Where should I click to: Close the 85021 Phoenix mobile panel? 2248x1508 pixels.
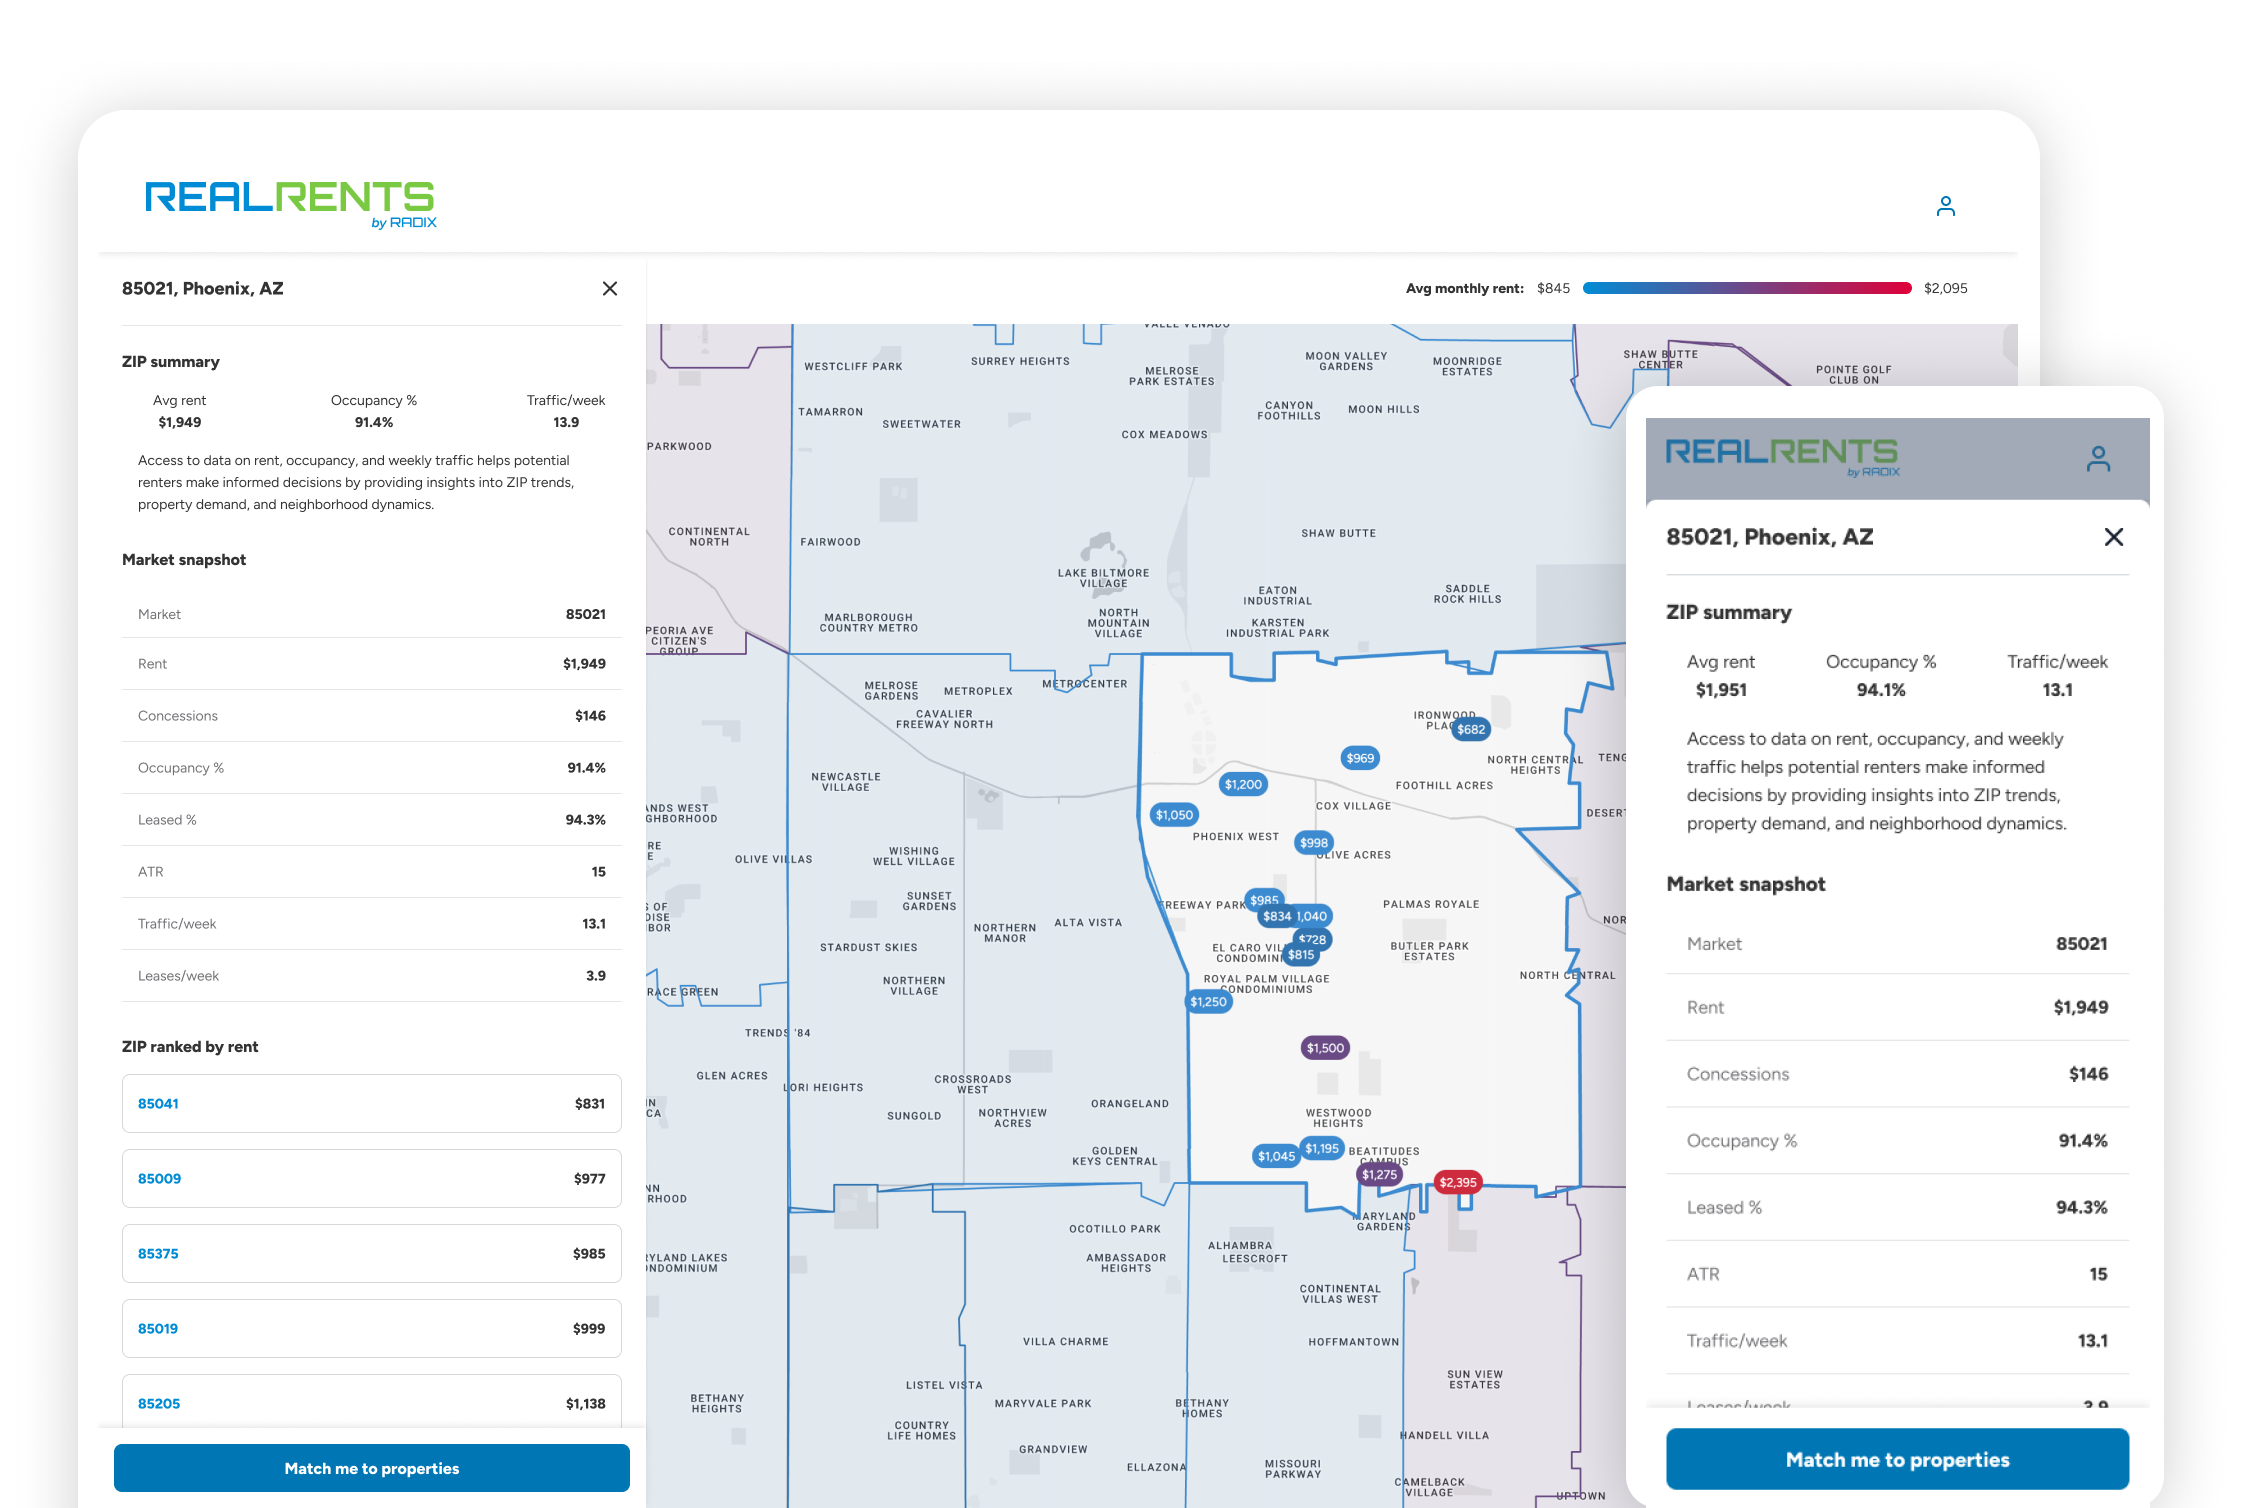[x=2113, y=537]
